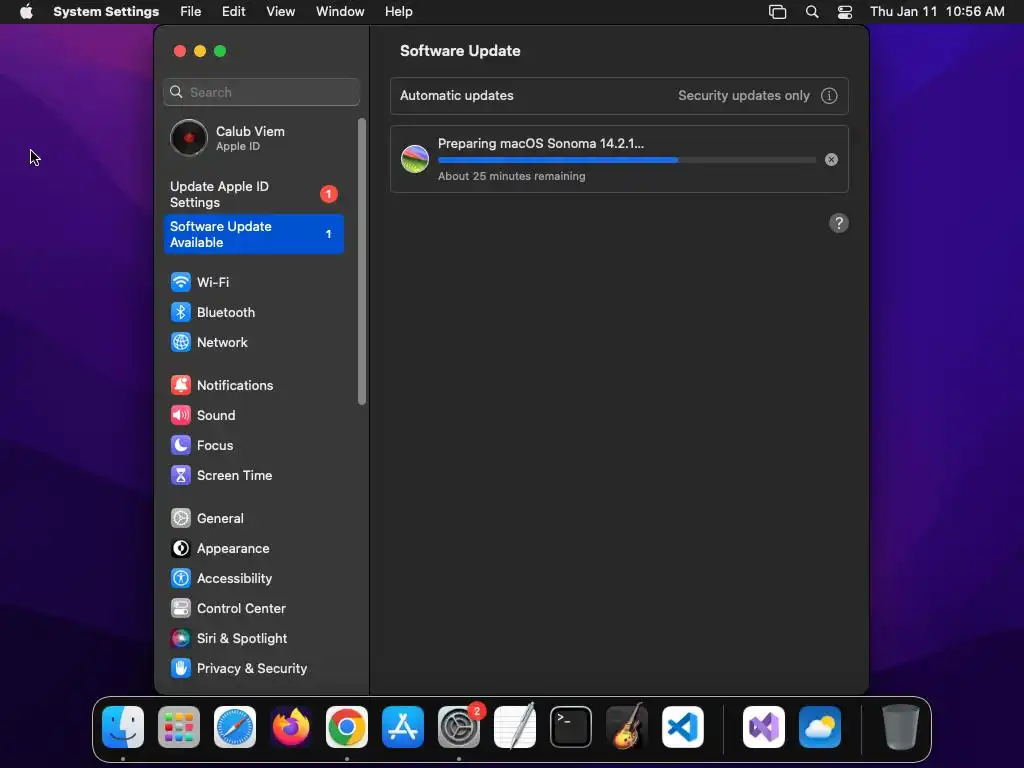Open the Apple menu
The image size is (1024, 768).
[x=26, y=12]
